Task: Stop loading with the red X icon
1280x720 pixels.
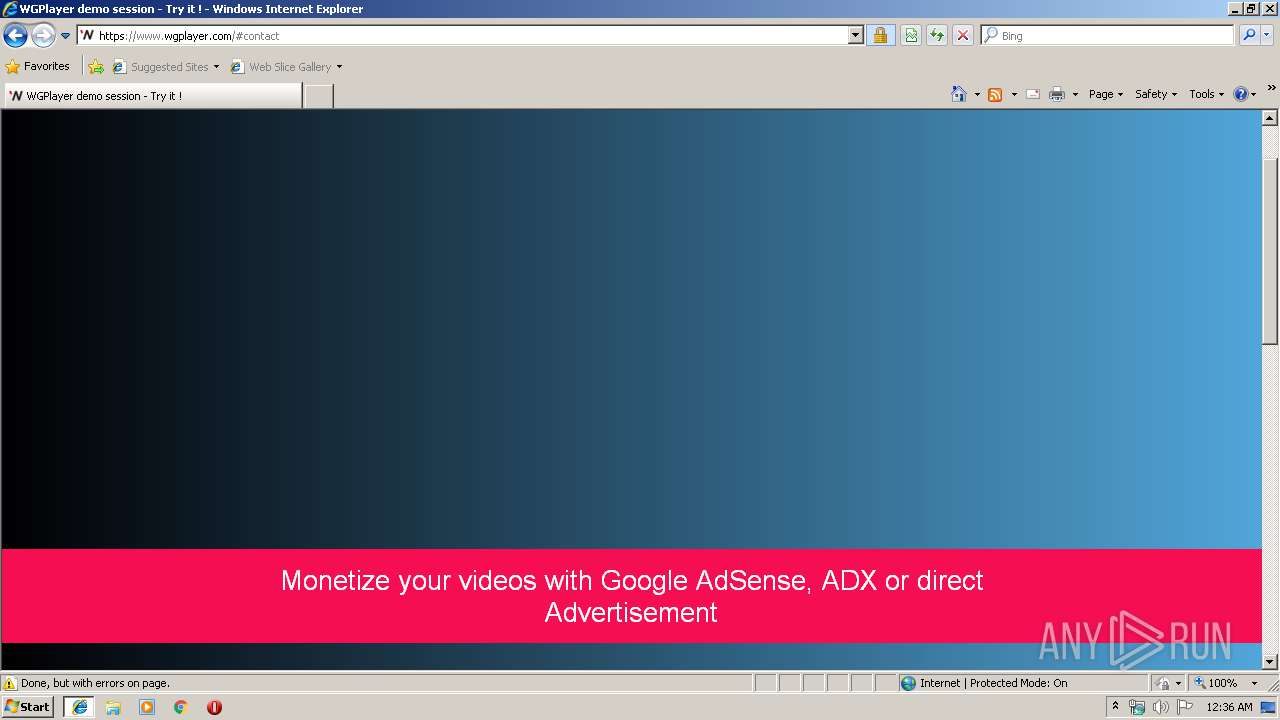Action: tap(963, 36)
